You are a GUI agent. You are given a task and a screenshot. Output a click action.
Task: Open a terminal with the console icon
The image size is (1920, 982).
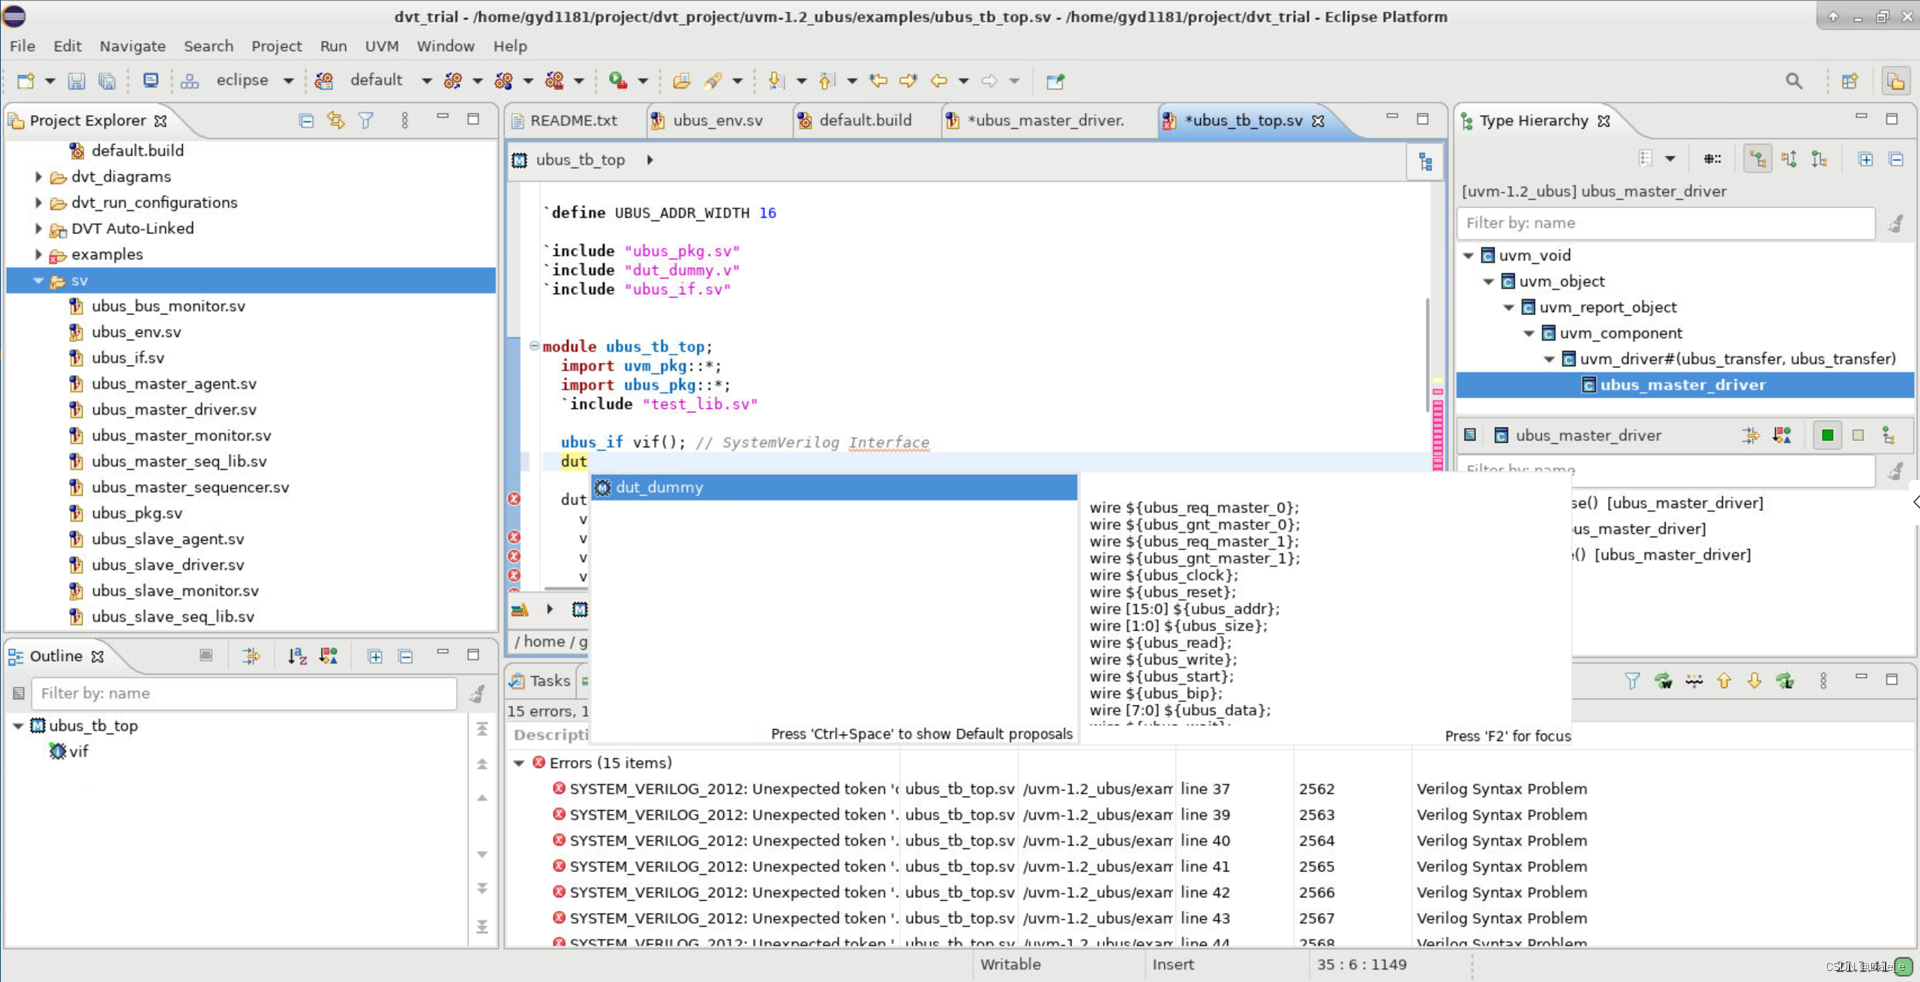click(x=151, y=81)
